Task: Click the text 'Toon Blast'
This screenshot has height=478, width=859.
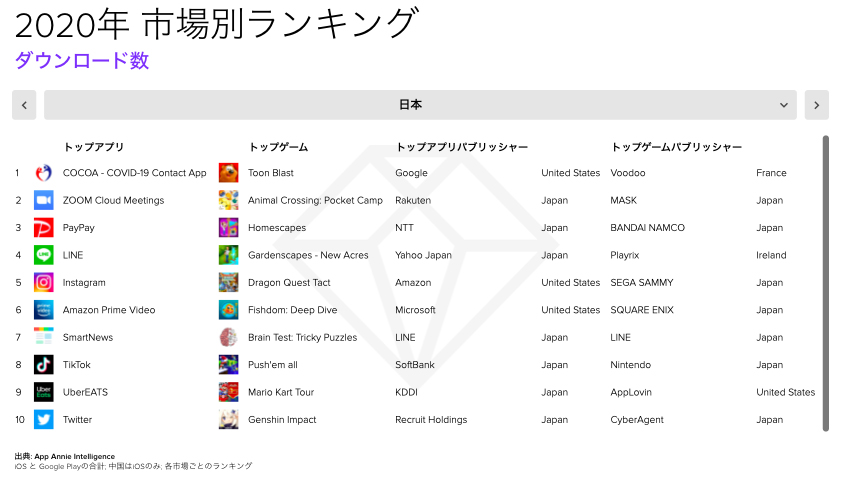Action: pos(271,173)
